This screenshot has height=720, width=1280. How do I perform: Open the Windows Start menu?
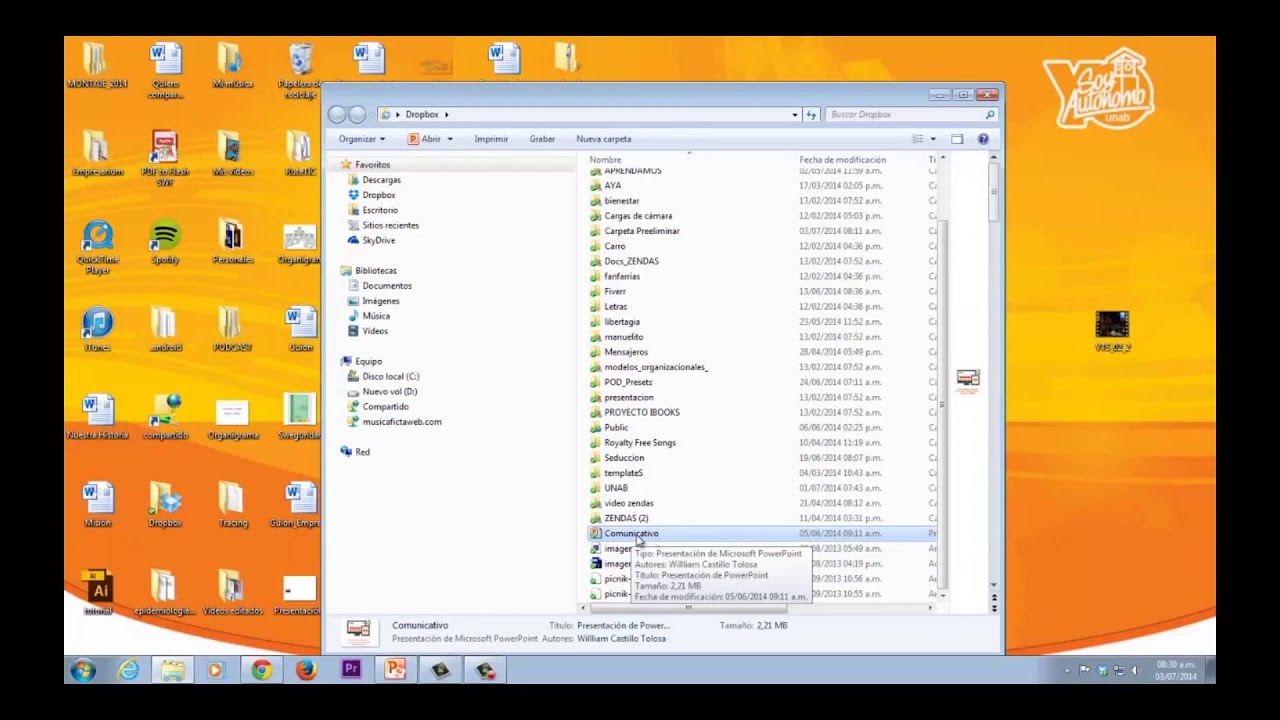[x=83, y=670]
